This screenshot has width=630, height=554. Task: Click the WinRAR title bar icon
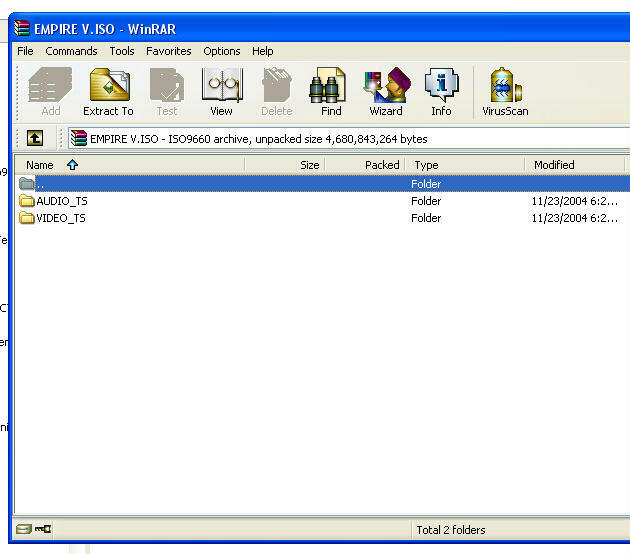[x=22, y=29]
